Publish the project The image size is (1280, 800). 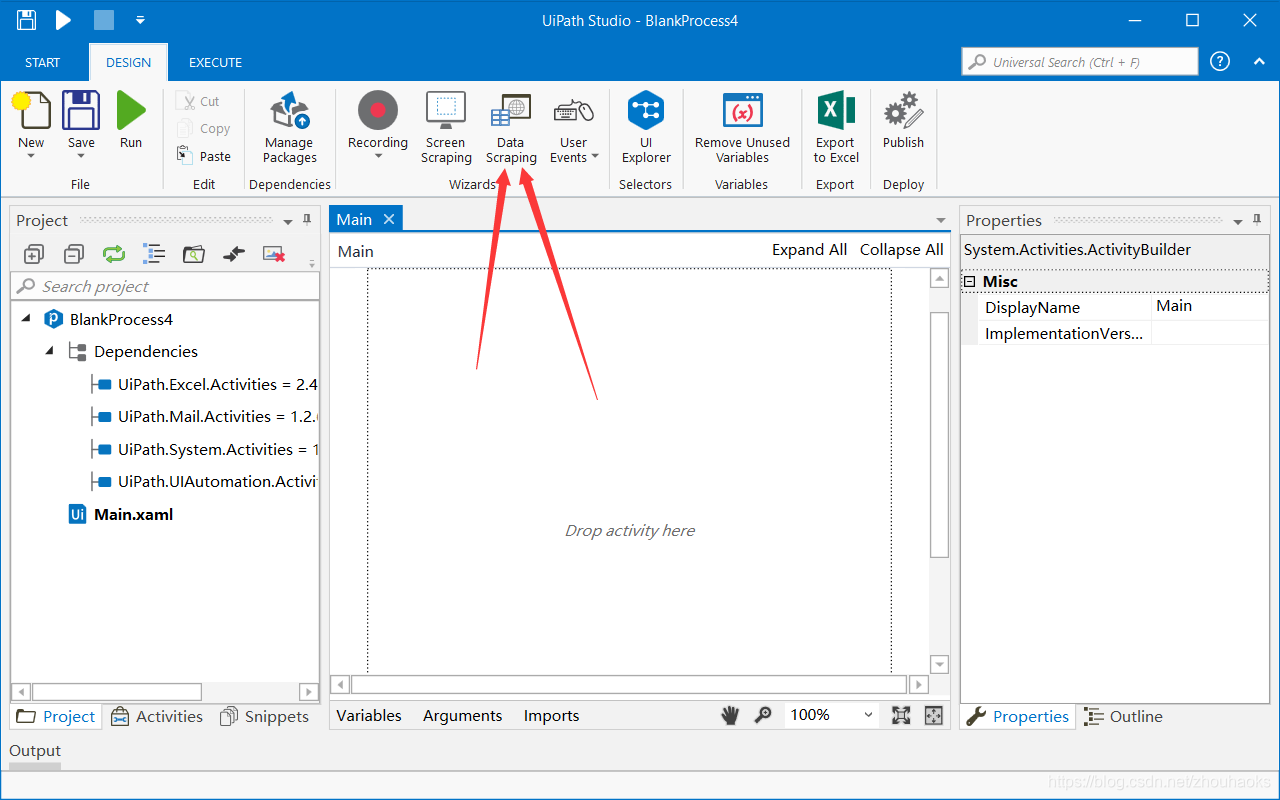click(903, 120)
